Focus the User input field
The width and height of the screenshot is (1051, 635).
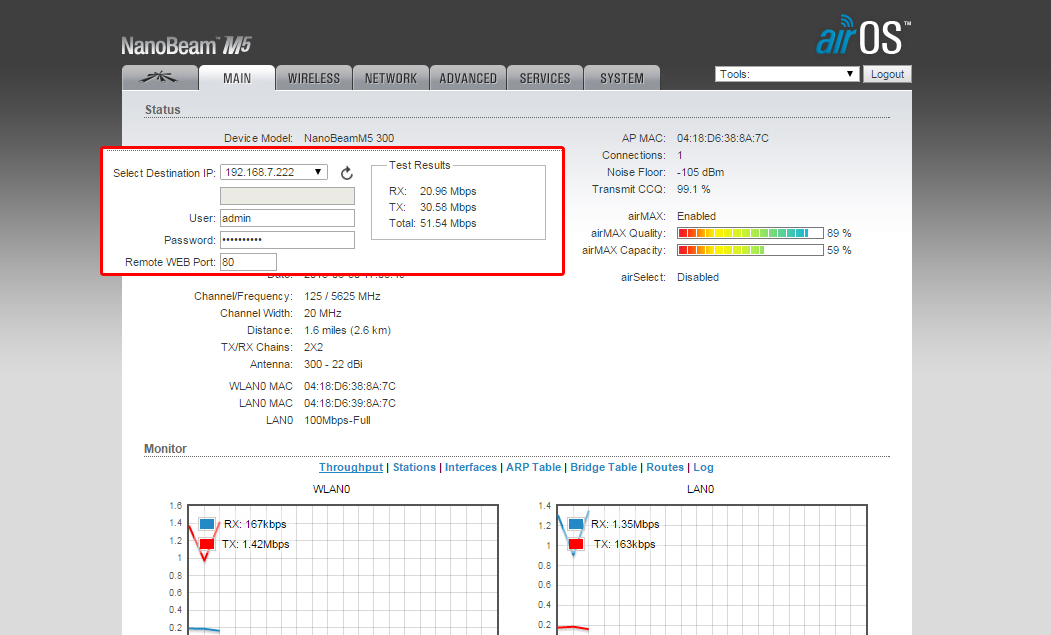coord(288,218)
